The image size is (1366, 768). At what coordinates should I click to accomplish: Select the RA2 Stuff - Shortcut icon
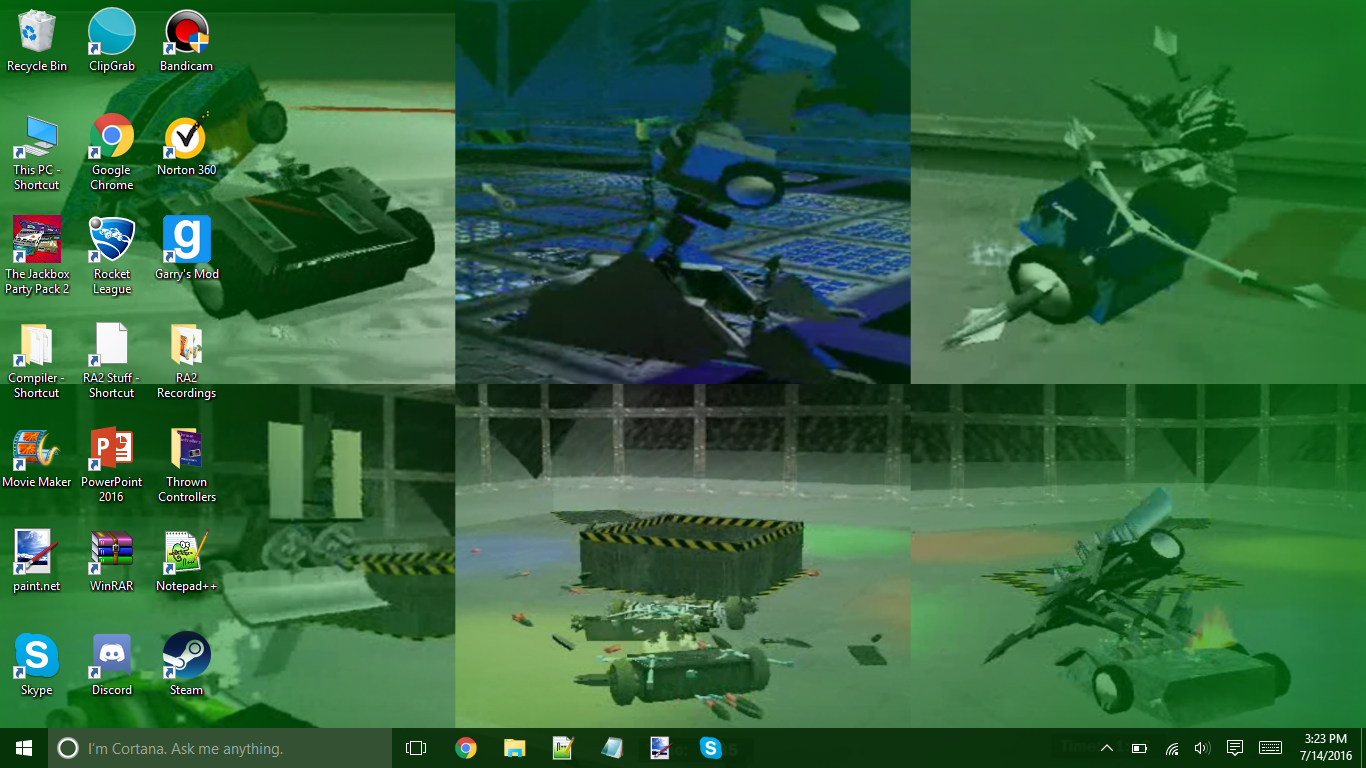[x=112, y=360]
